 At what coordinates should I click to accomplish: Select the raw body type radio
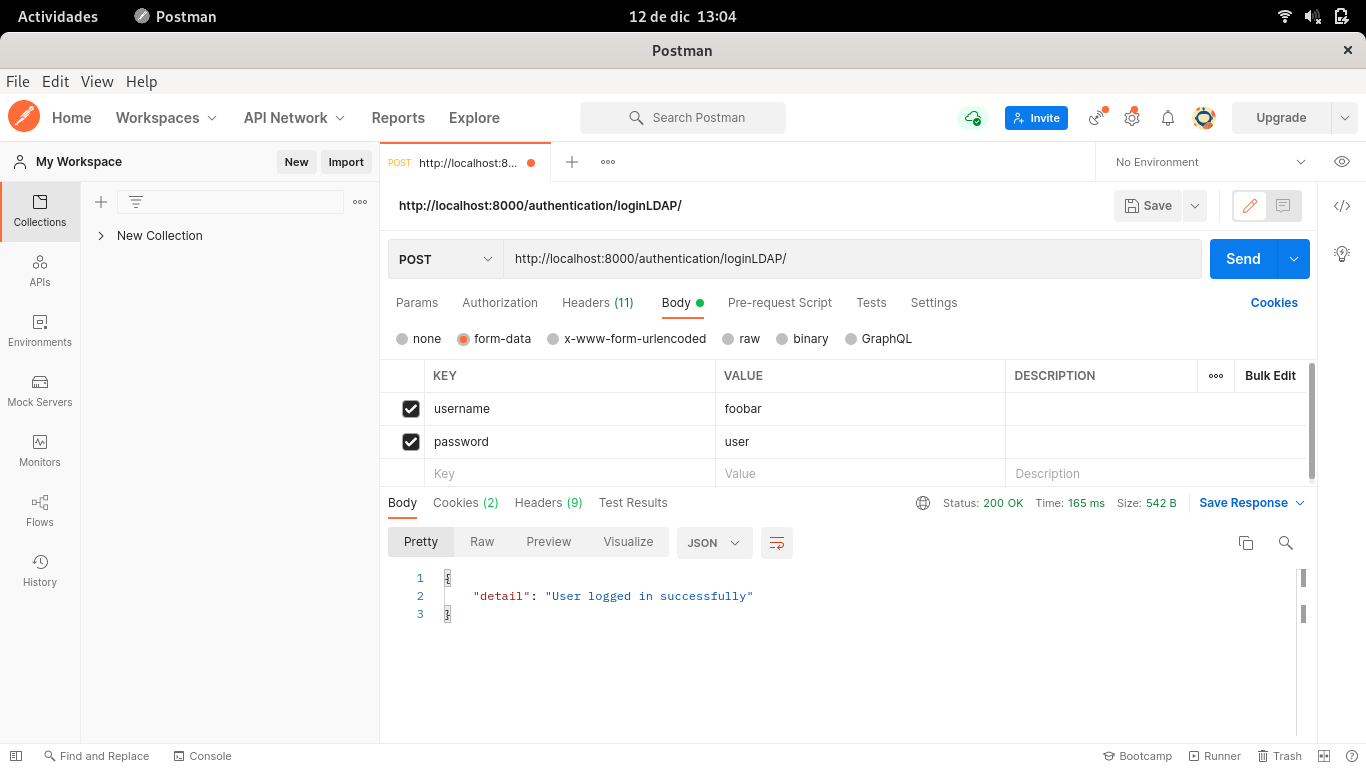728,339
